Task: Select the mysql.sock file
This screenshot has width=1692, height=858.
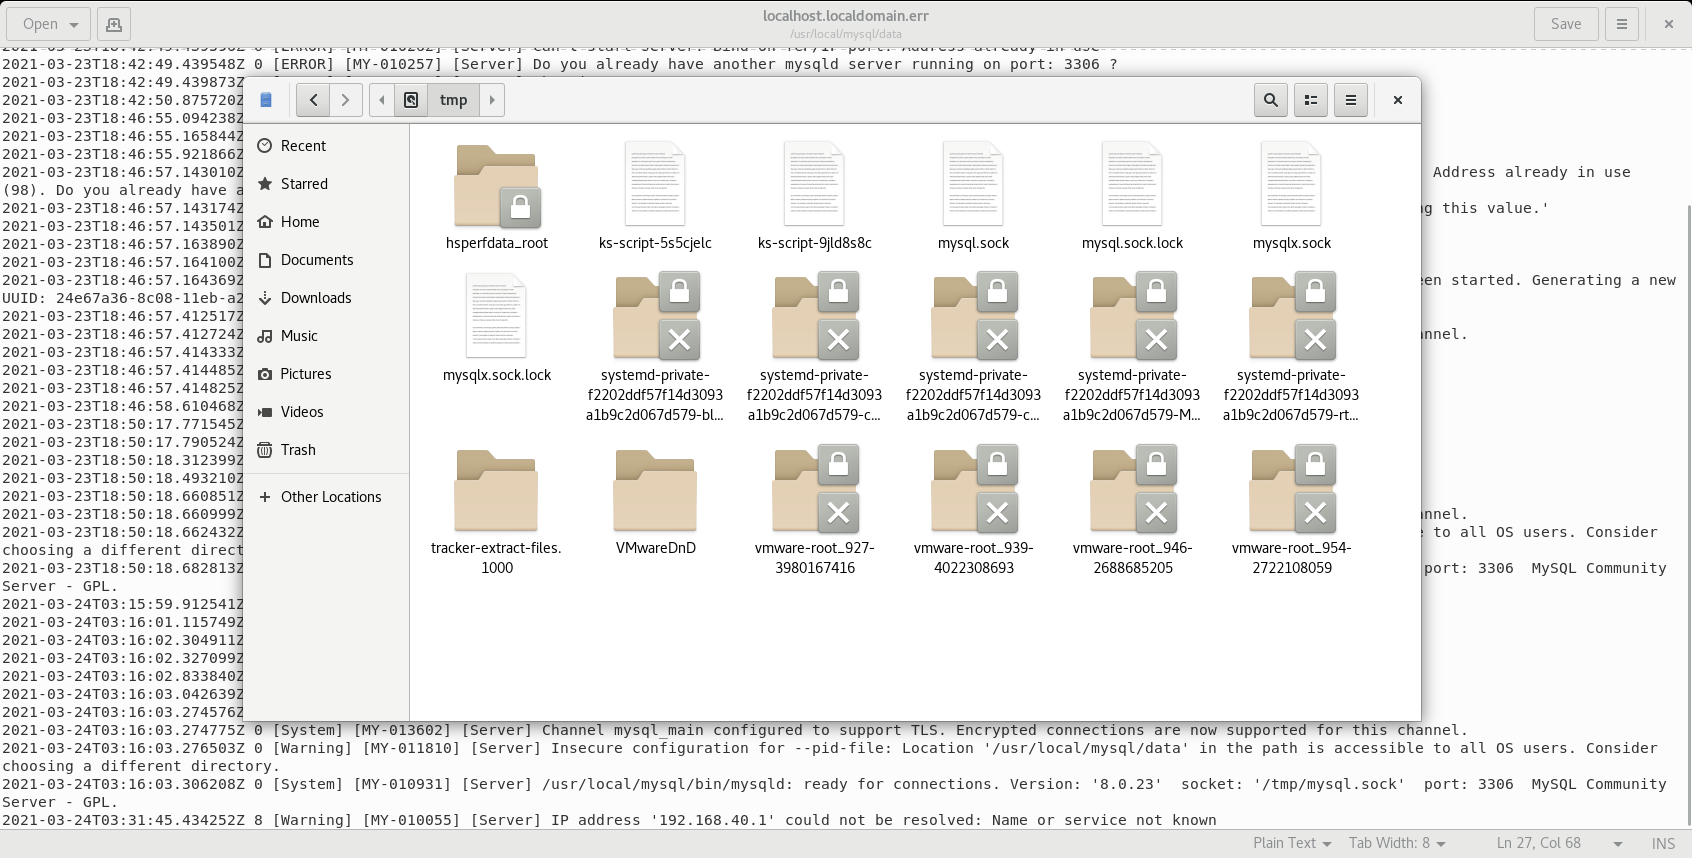Action: [x=973, y=196]
